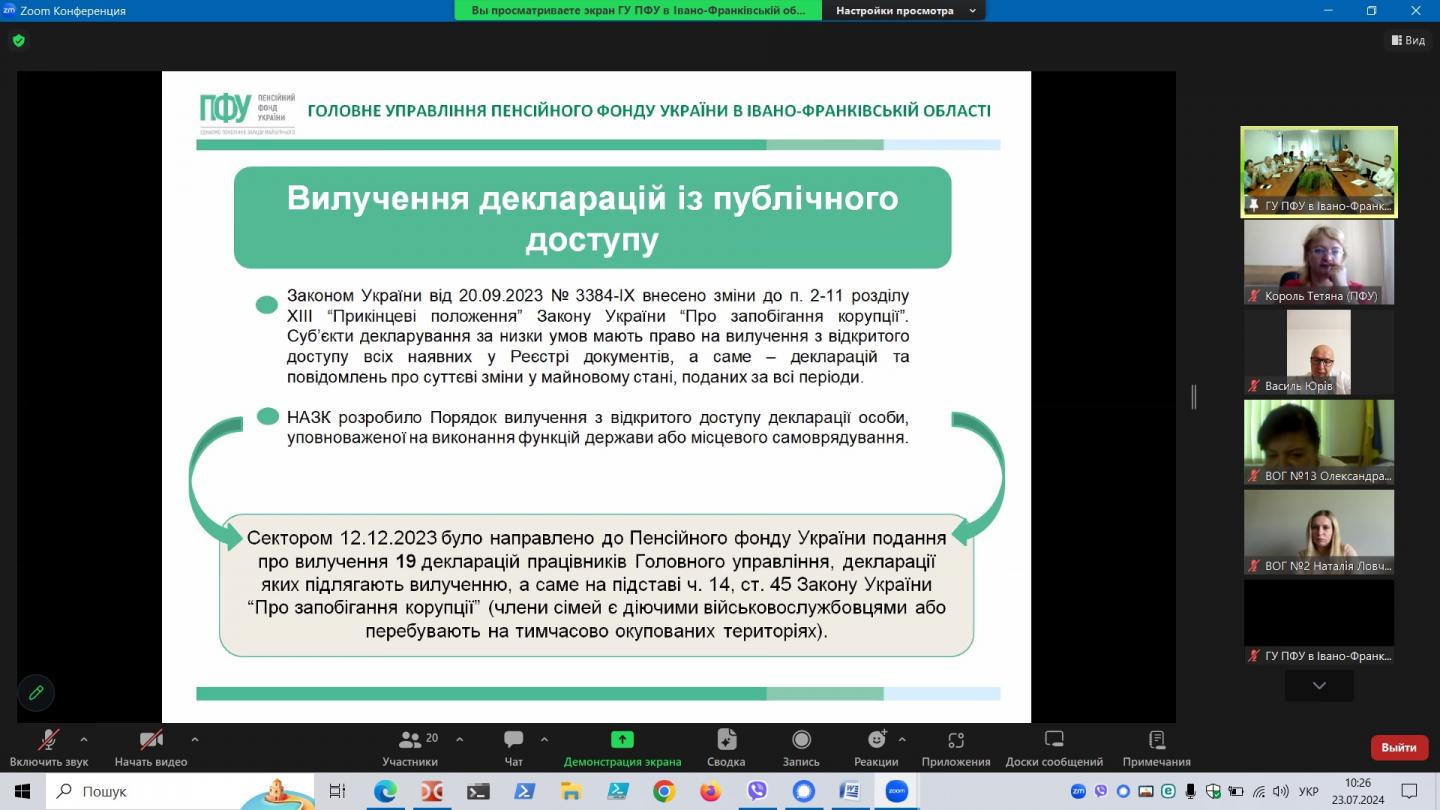1440x810 pixels.
Task: Click the green annotation pencil icon
Action: click(x=36, y=692)
